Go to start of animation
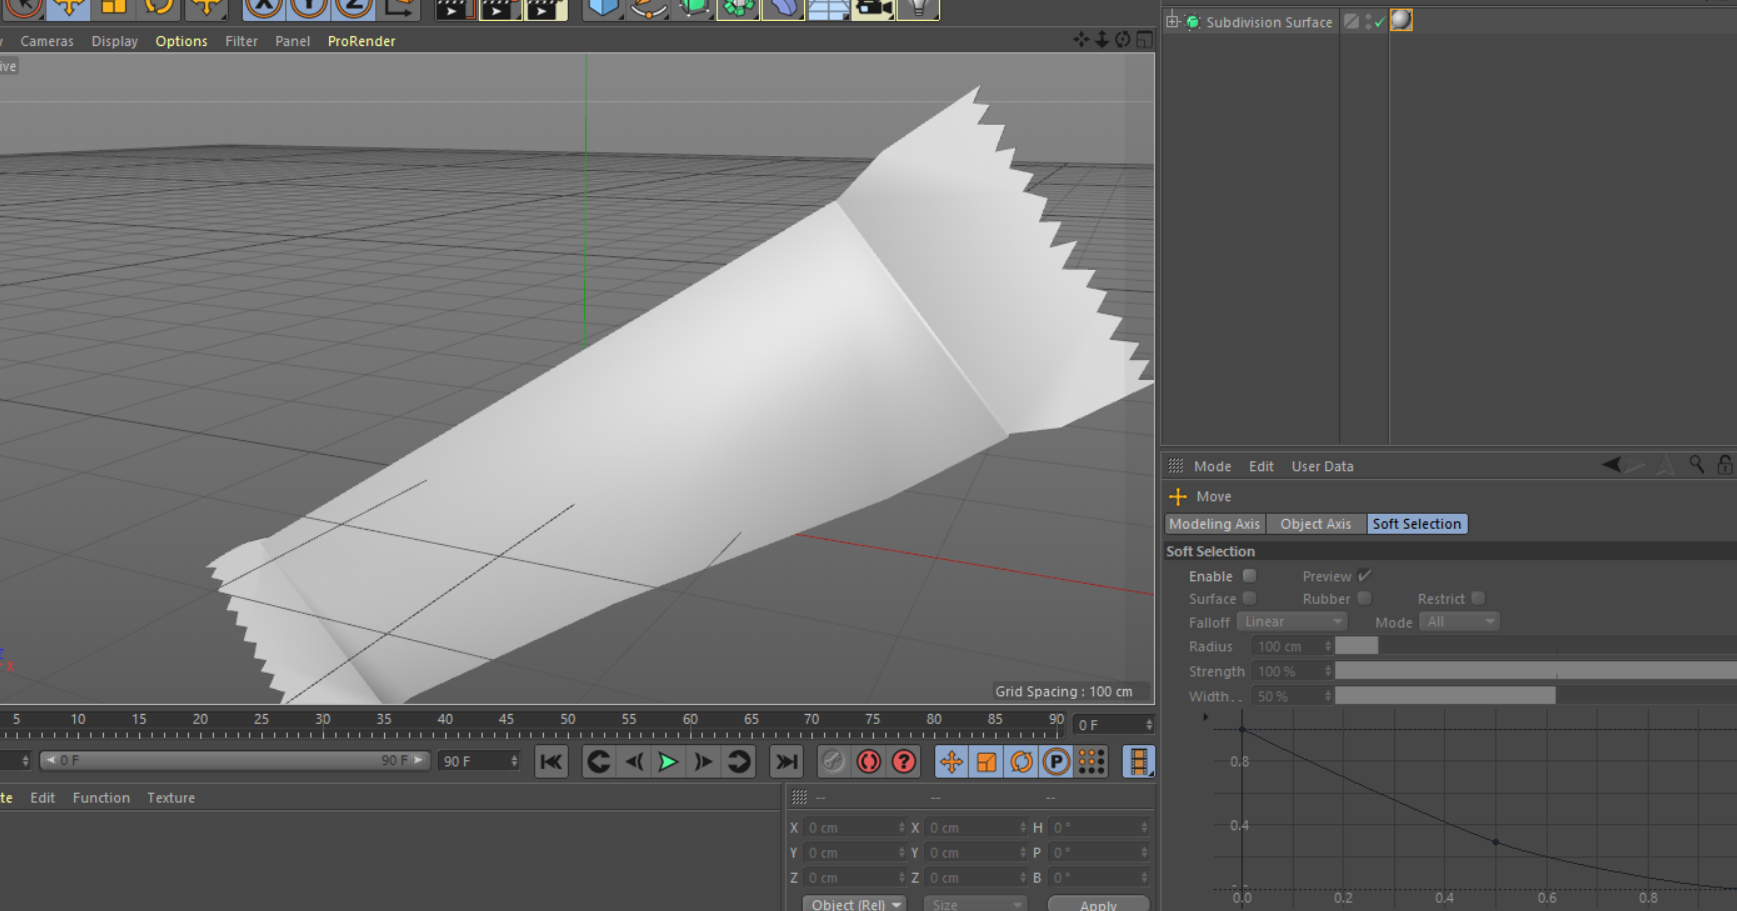 pyautogui.click(x=551, y=762)
